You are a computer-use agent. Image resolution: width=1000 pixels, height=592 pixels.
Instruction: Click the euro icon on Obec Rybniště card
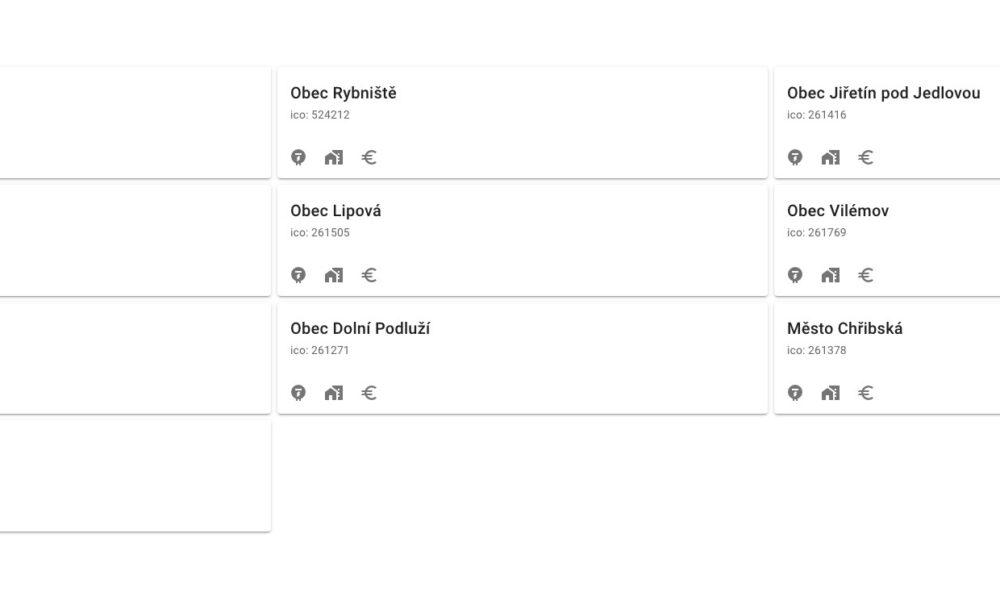coord(369,157)
